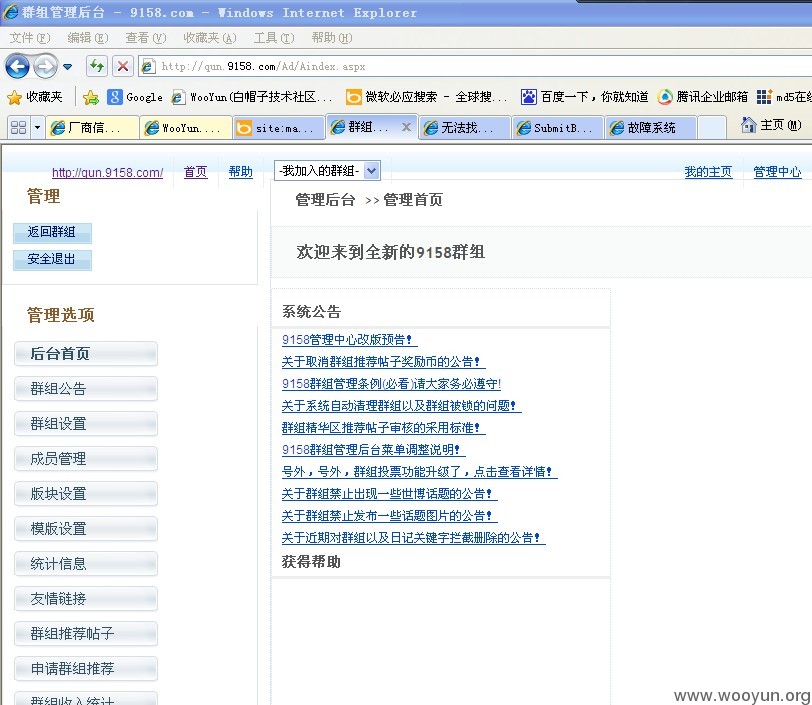Click the red Stop loading icon
Screen dimensions: 812x705
[123, 66]
